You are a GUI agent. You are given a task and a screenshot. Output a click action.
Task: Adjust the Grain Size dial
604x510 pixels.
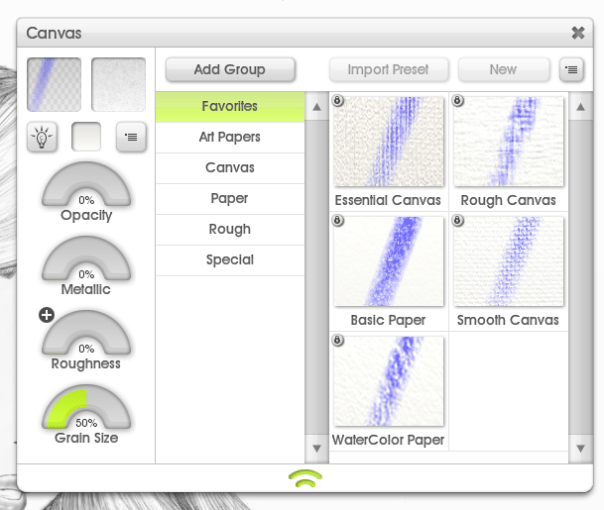point(86,412)
